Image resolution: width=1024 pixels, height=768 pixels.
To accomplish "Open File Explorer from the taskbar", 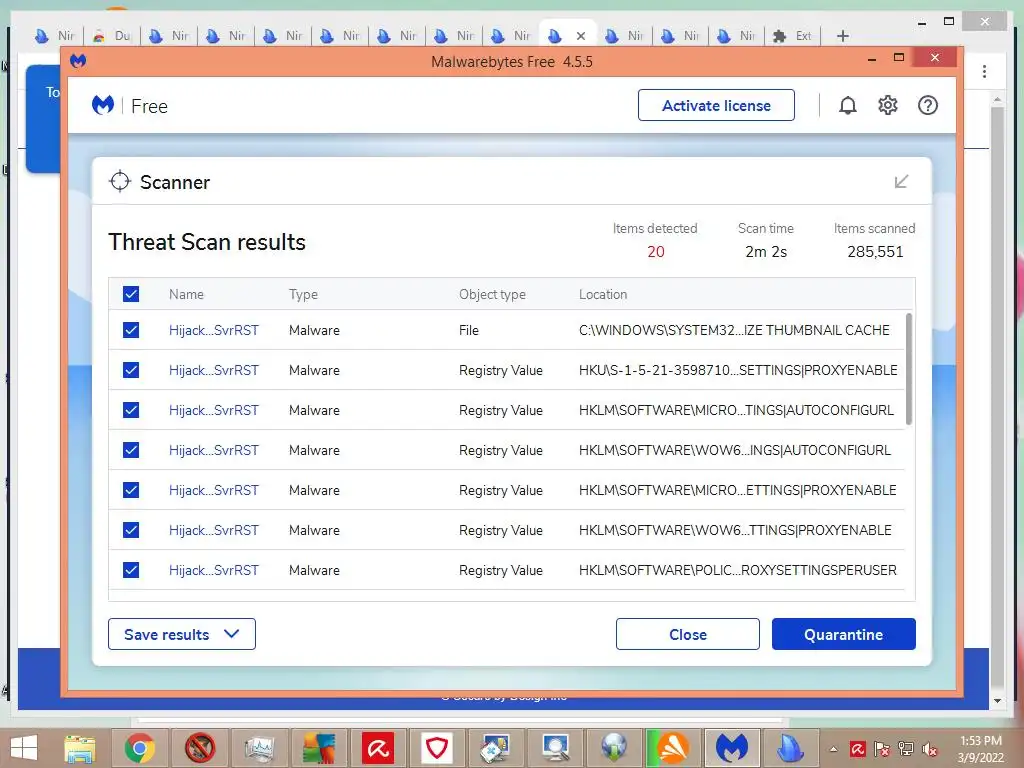I will pos(80,748).
